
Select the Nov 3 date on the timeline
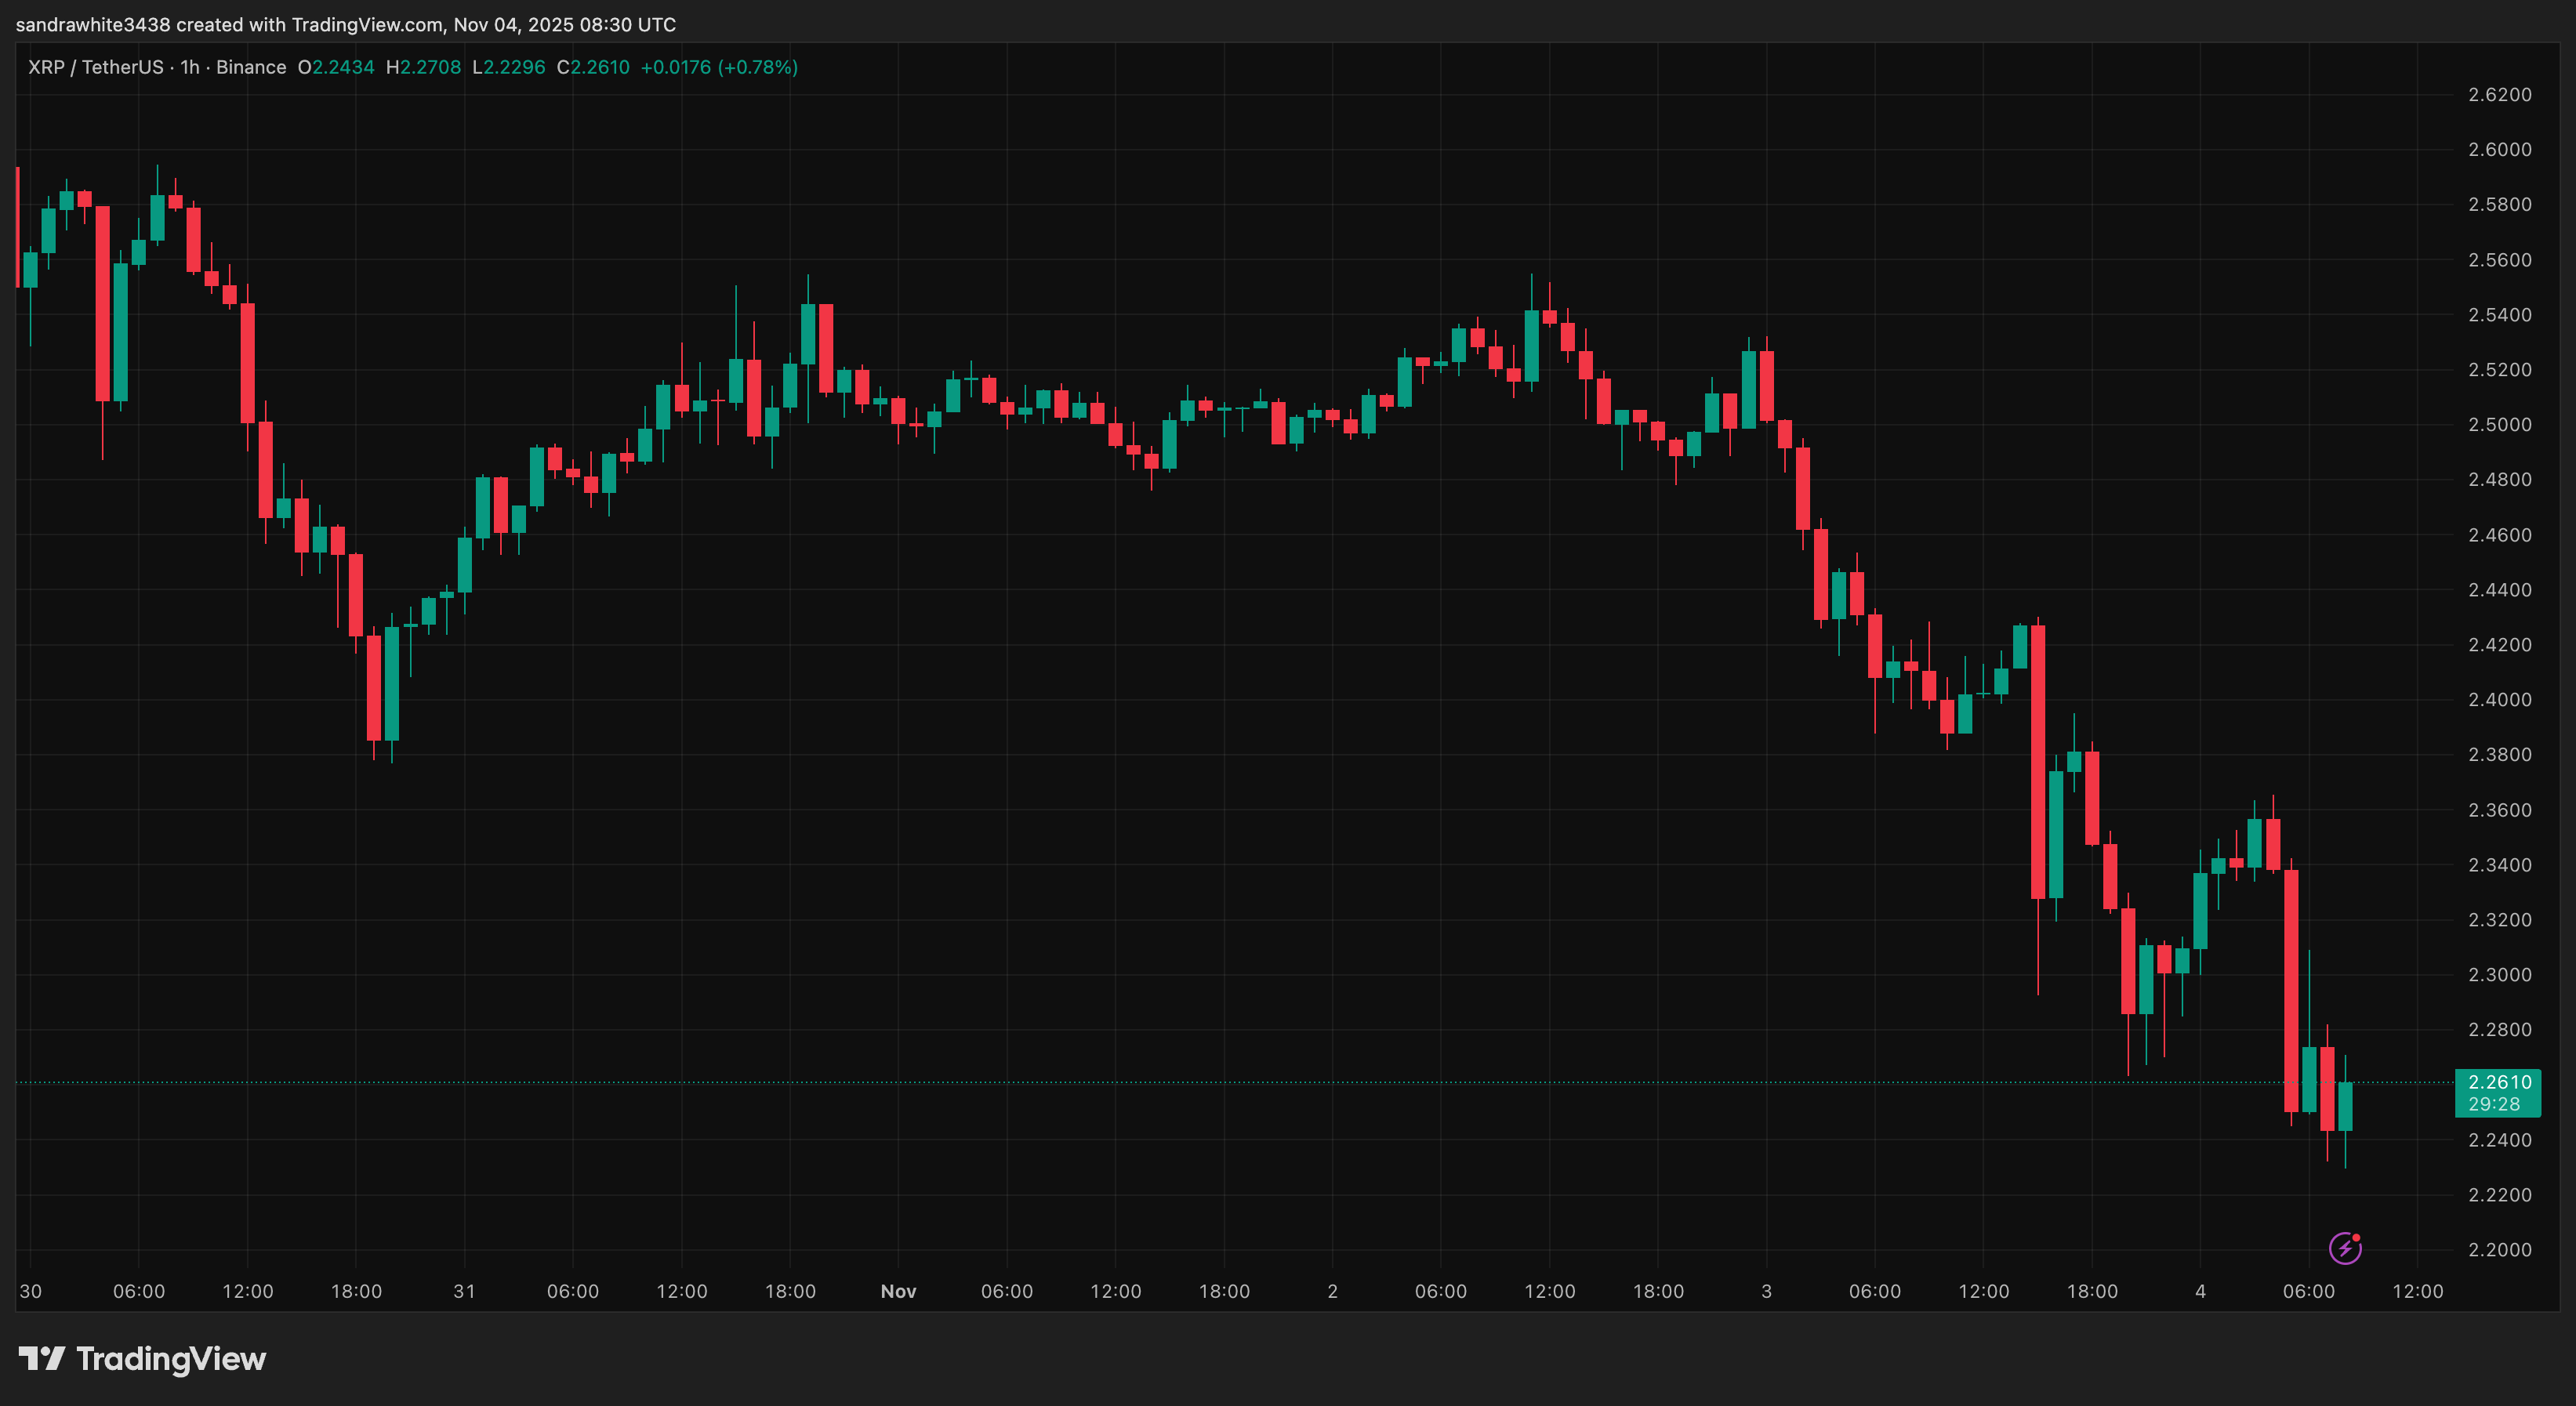(x=1766, y=1291)
